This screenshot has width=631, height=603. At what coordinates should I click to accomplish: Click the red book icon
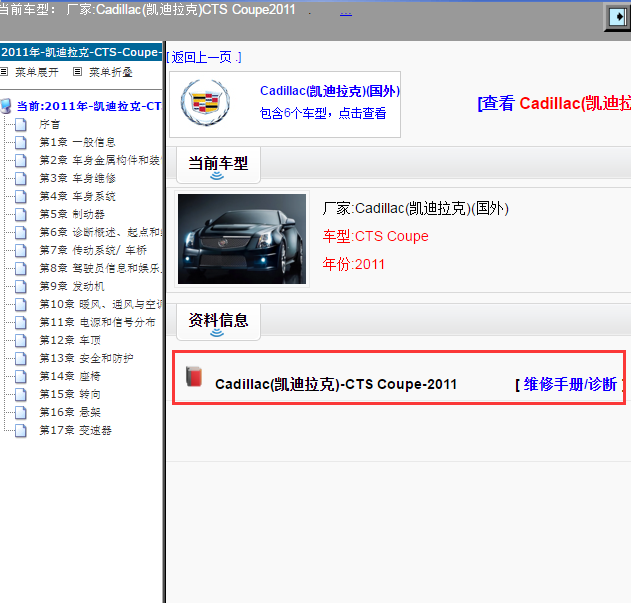(x=194, y=377)
